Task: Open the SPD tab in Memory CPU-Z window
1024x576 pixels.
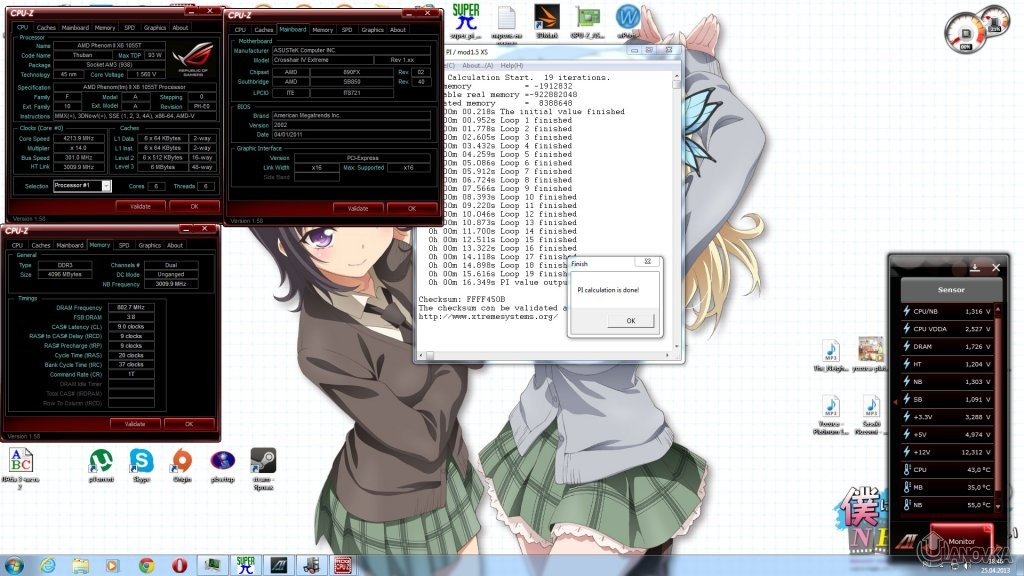Action: pos(124,245)
